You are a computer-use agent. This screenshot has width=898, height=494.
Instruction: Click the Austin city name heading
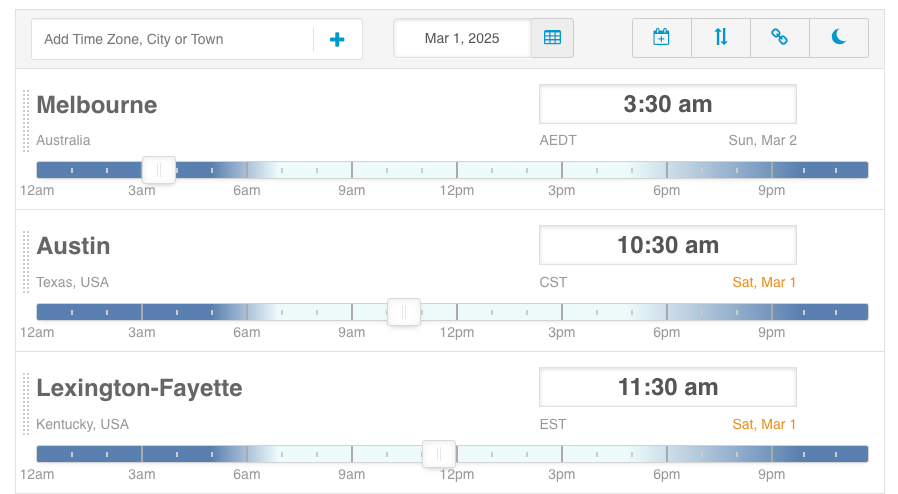point(73,246)
